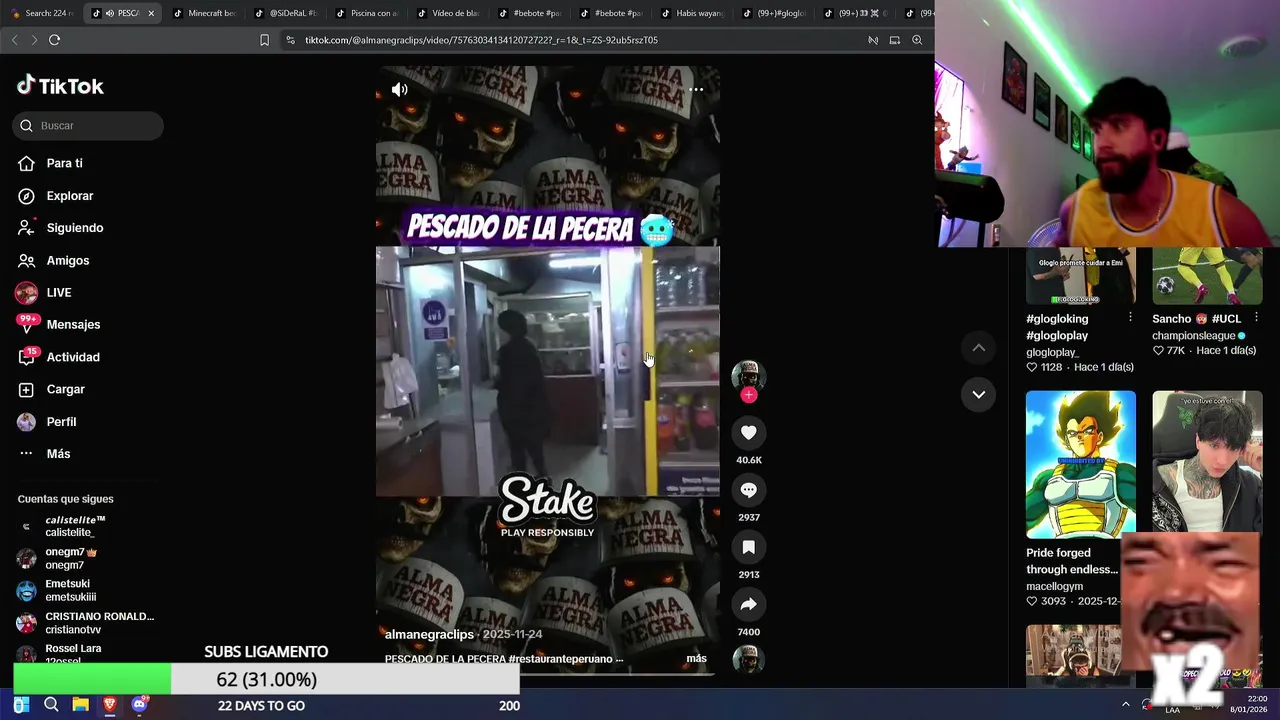This screenshot has height=720, width=1280.
Task: Open the Actividad notifications
Action: click(x=72, y=357)
